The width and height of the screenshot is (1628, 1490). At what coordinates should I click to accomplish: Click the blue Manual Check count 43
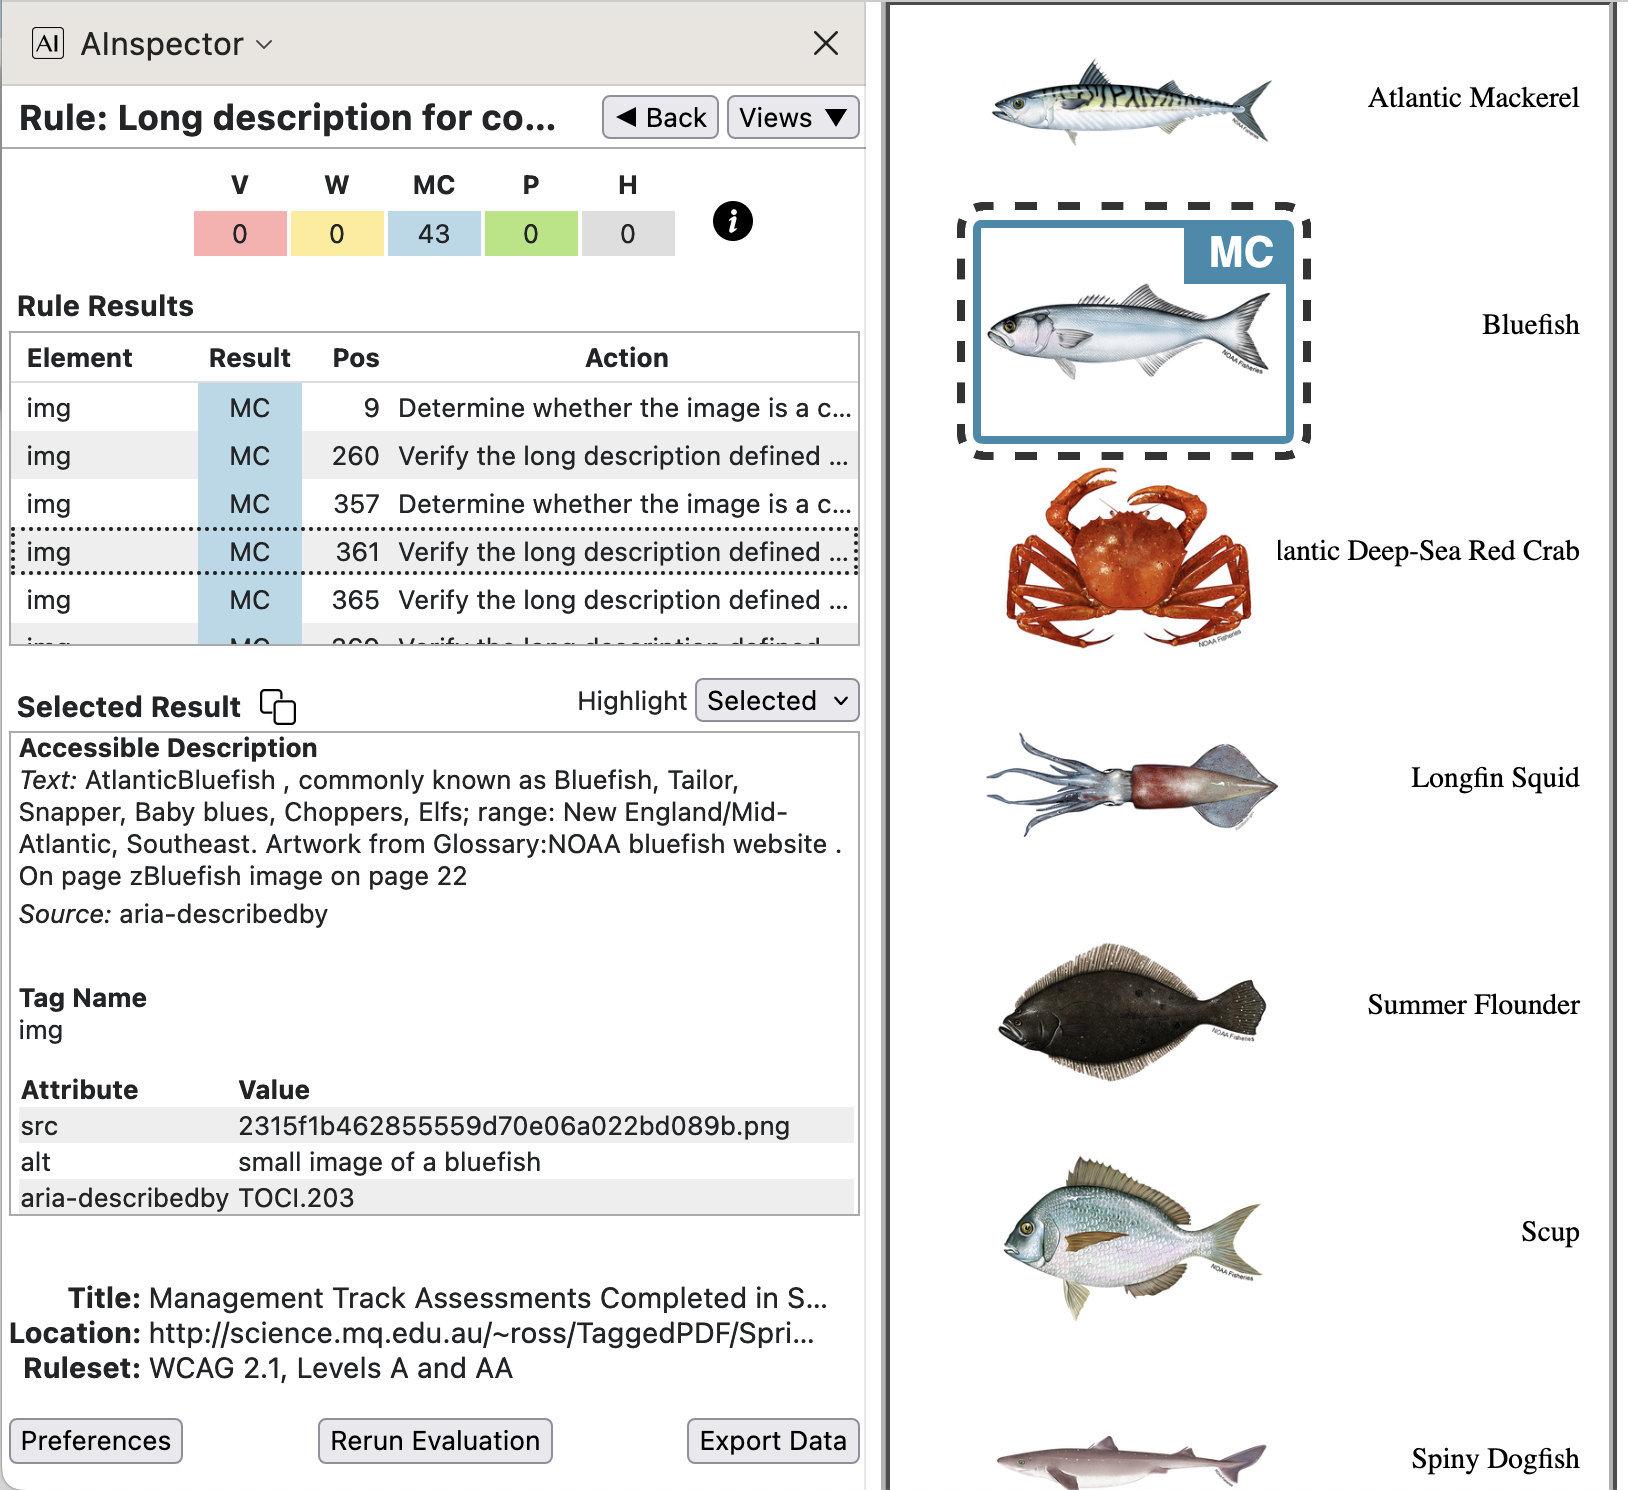pyautogui.click(x=434, y=234)
